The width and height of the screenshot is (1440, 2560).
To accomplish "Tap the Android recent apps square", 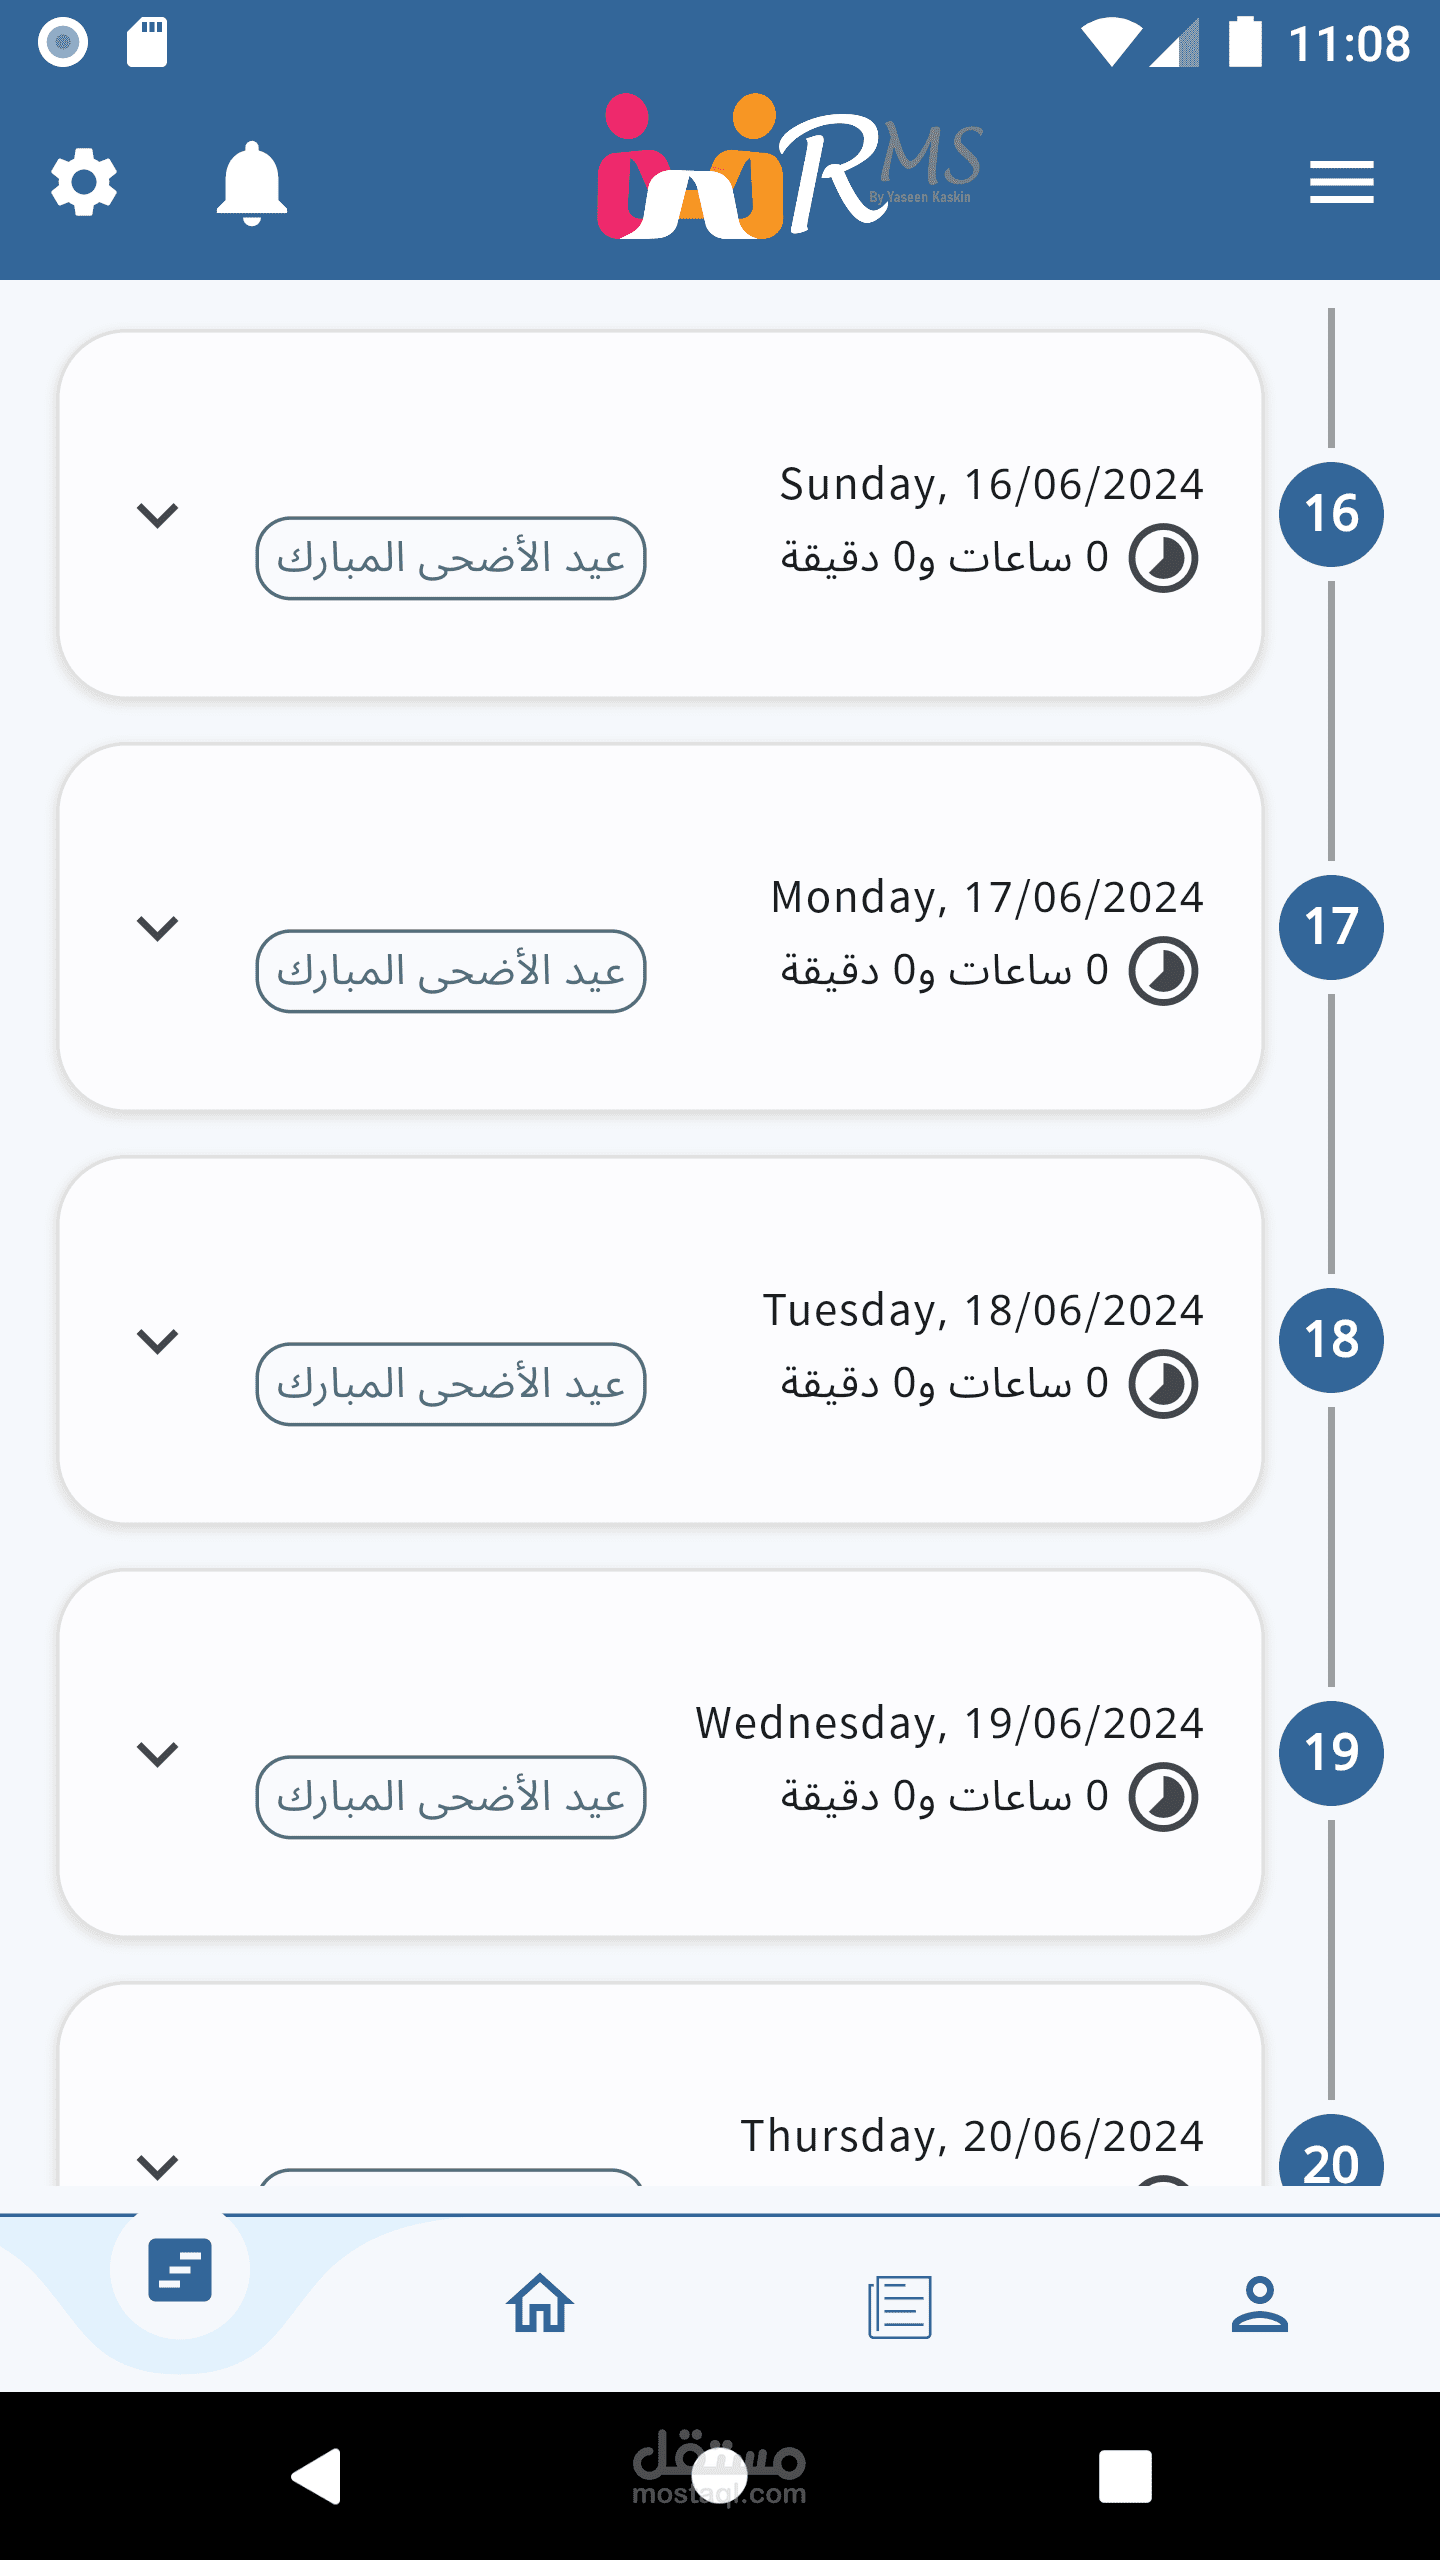I will tap(1125, 2476).
